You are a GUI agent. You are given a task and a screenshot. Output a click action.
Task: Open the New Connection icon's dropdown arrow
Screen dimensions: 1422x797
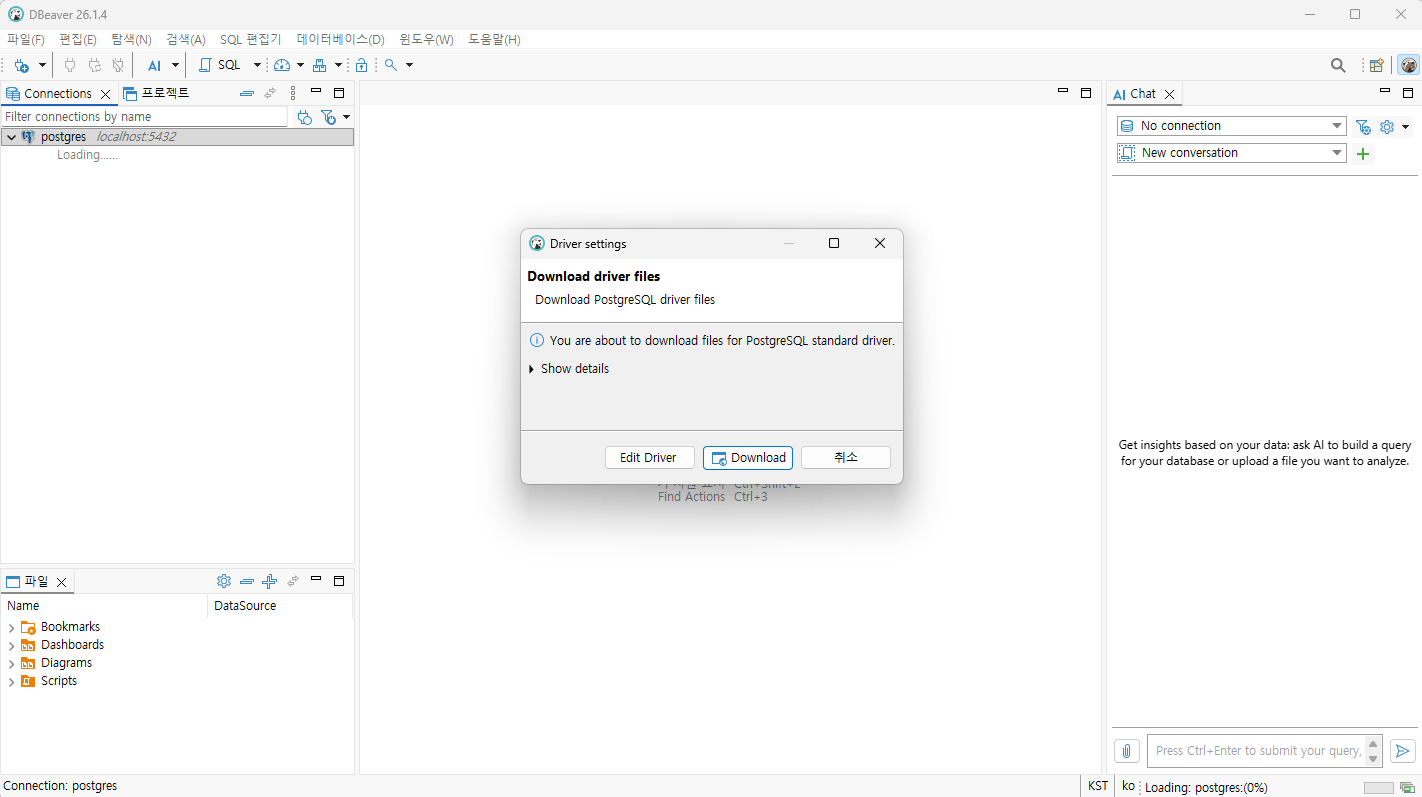coord(42,65)
